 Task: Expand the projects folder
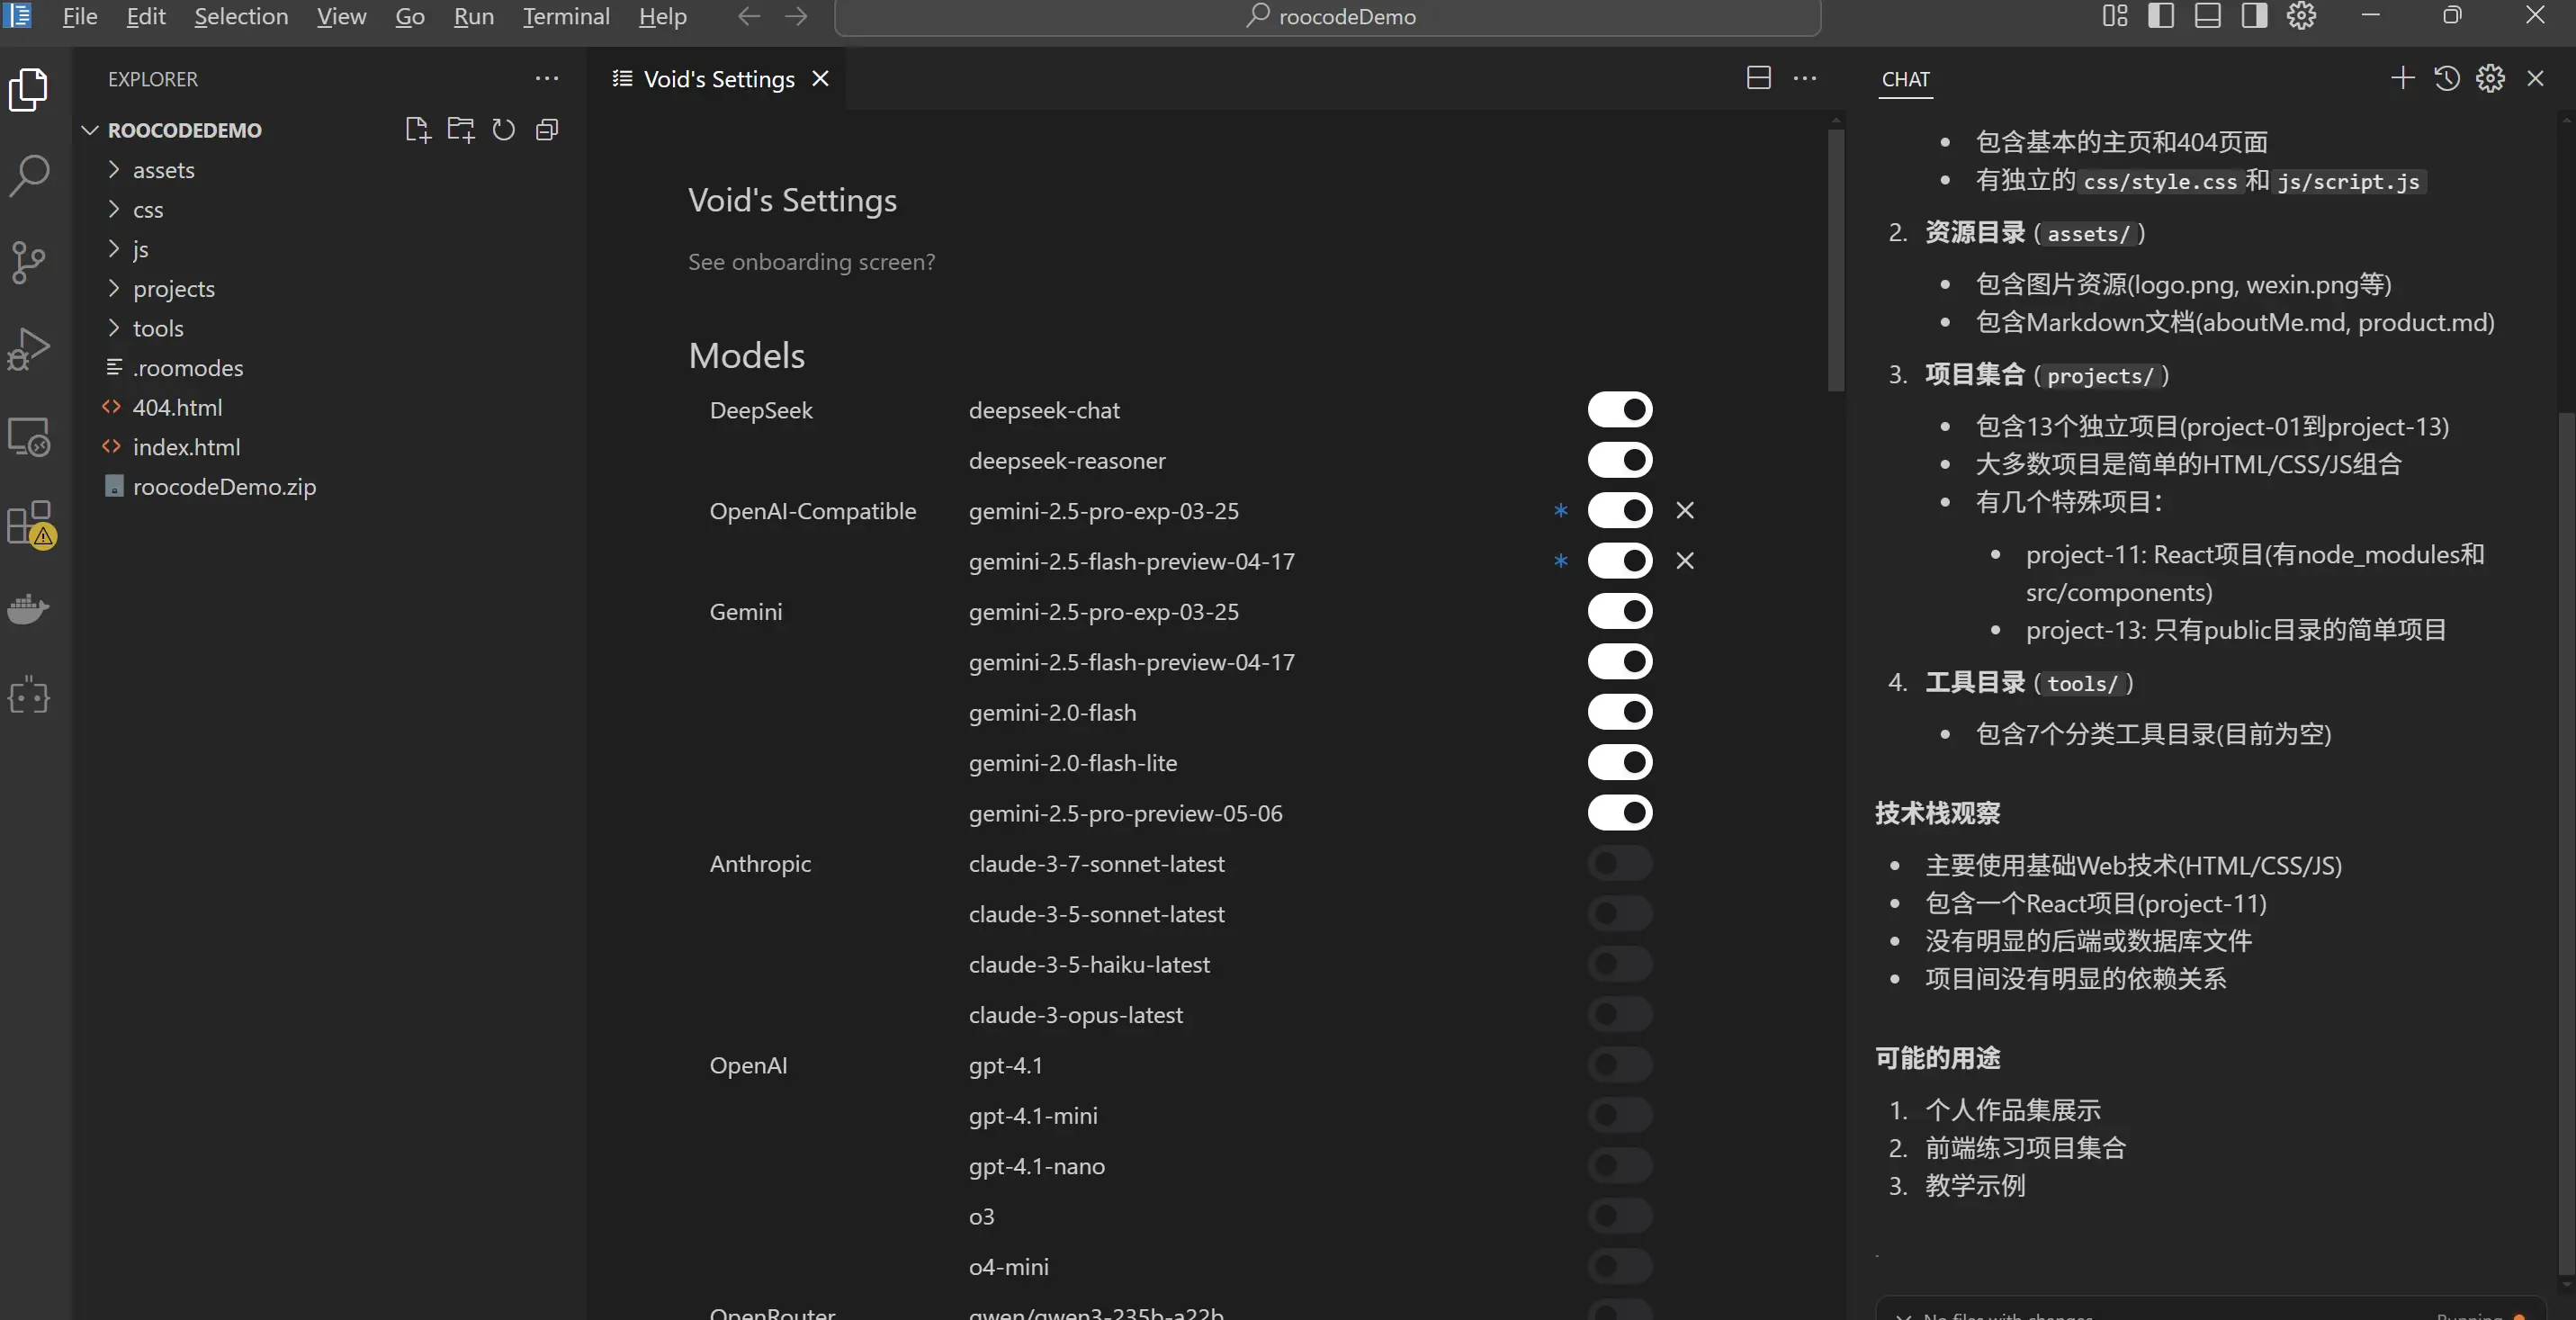tap(113, 288)
